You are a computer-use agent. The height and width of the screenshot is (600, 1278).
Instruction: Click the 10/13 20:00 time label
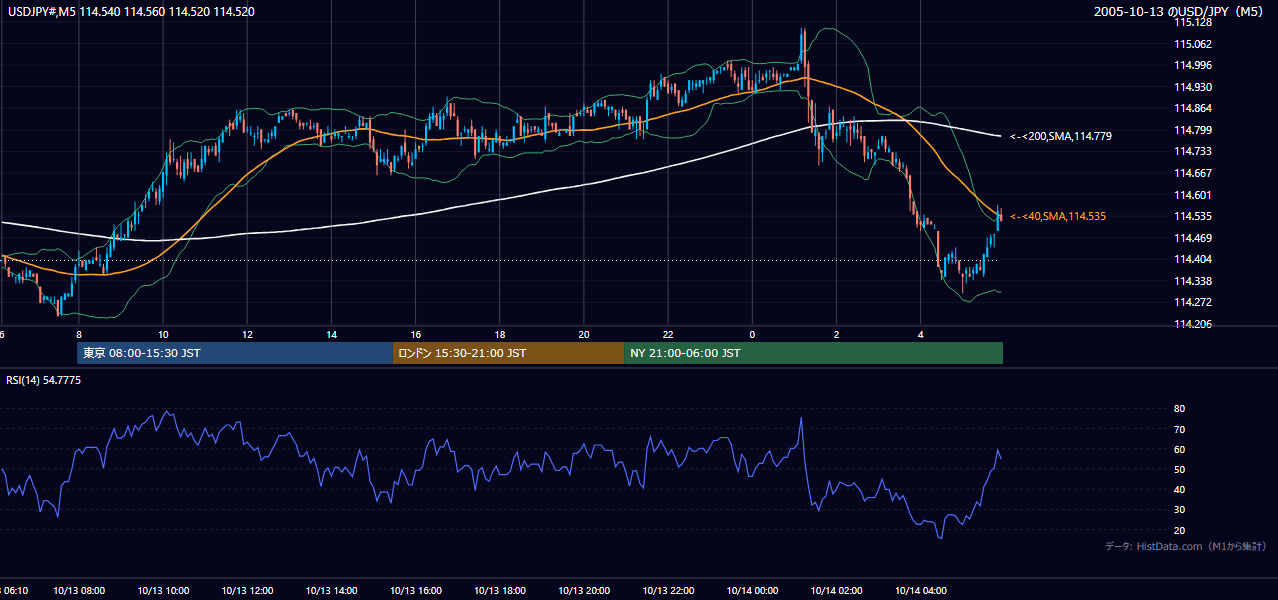pyautogui.click(x=584, y=591)
